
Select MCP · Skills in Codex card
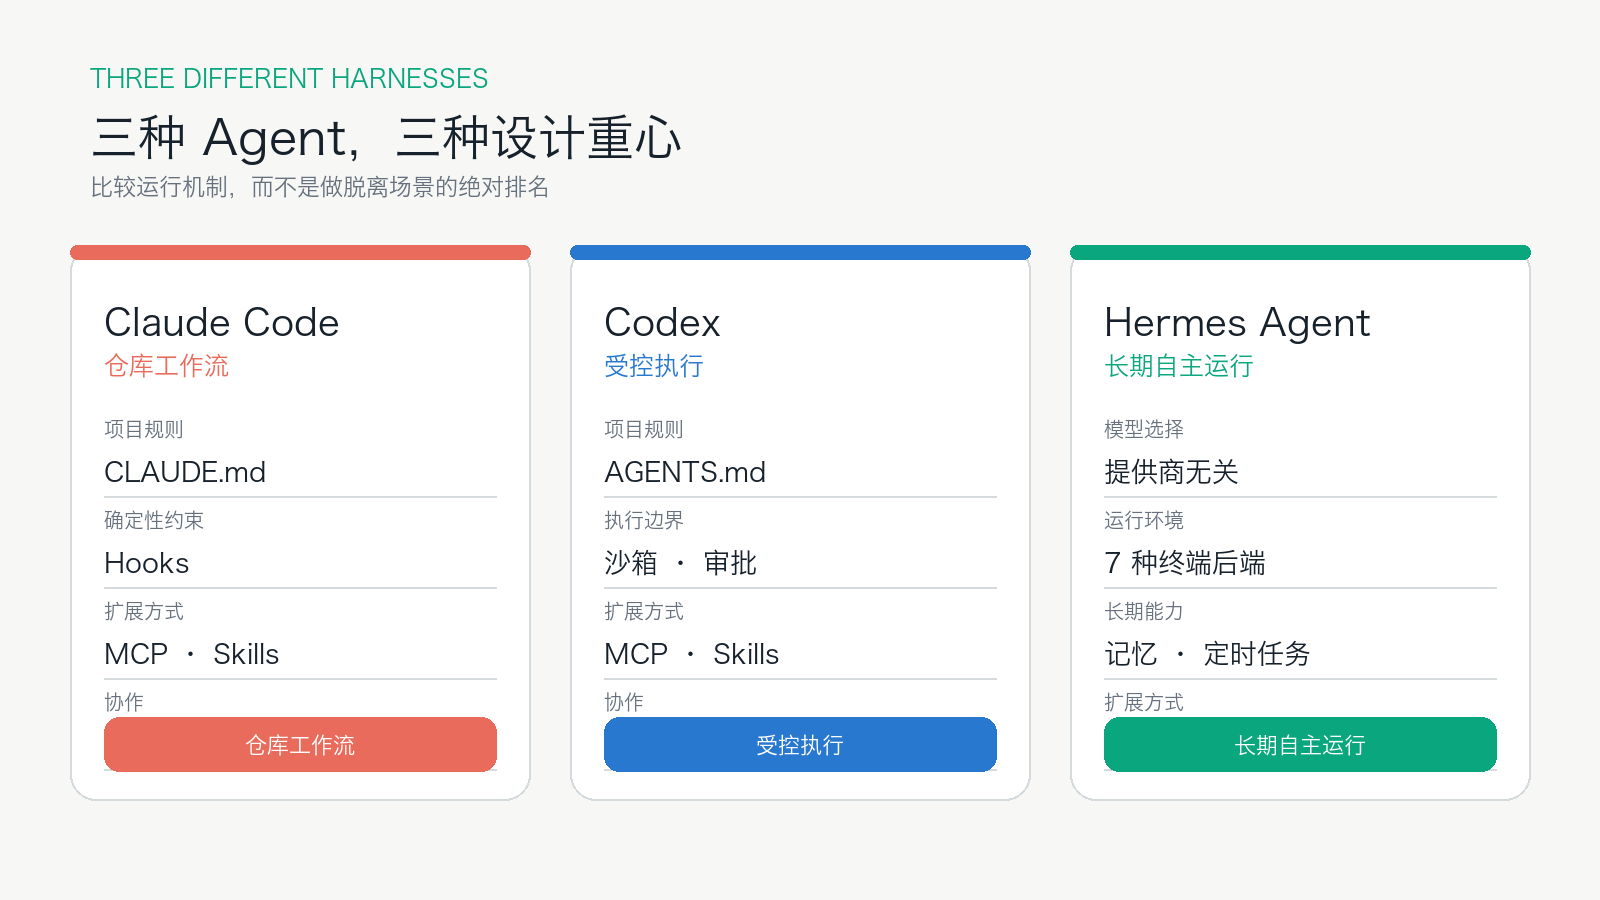(692, 654)
